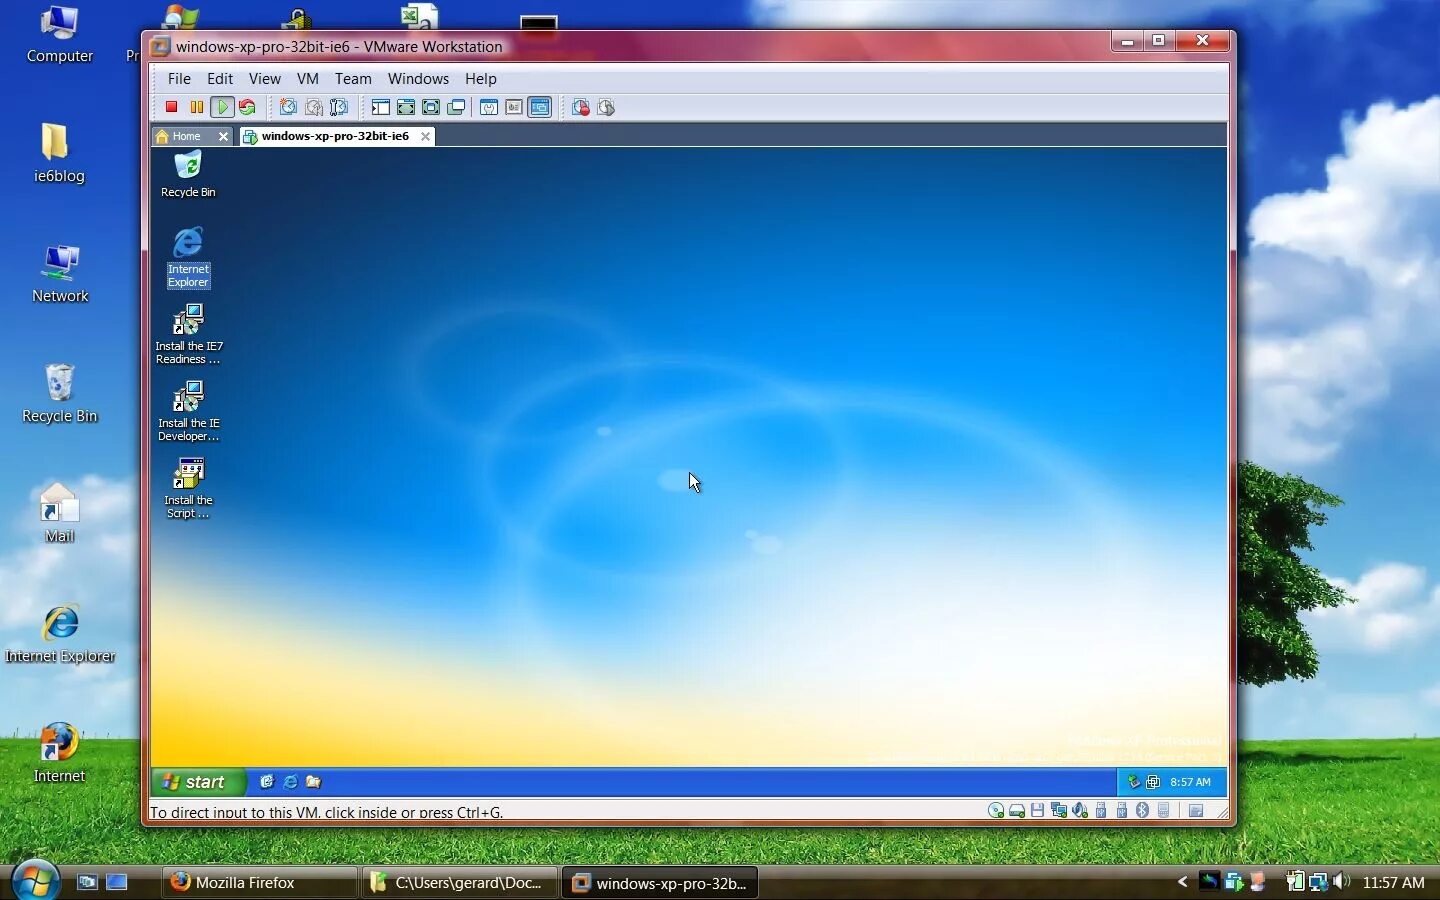Switch to Unity mode toolbar icon

click(x=456, y=107)
